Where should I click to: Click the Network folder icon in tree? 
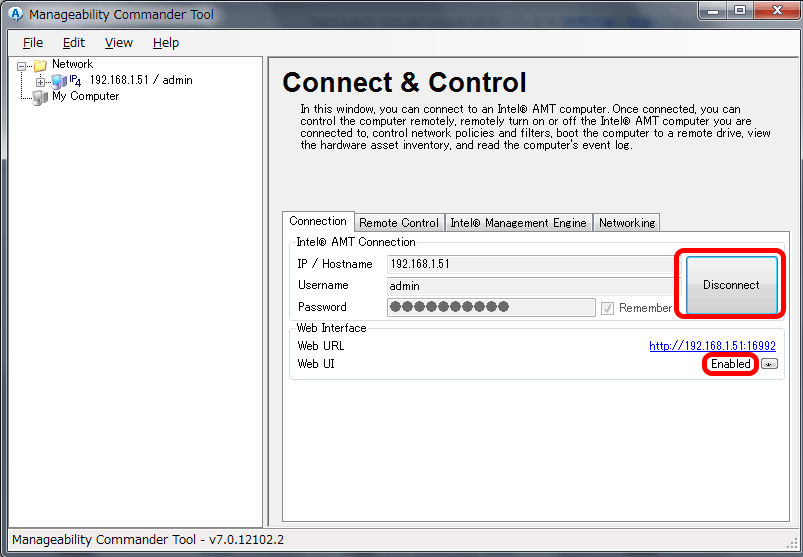[40, 65]
